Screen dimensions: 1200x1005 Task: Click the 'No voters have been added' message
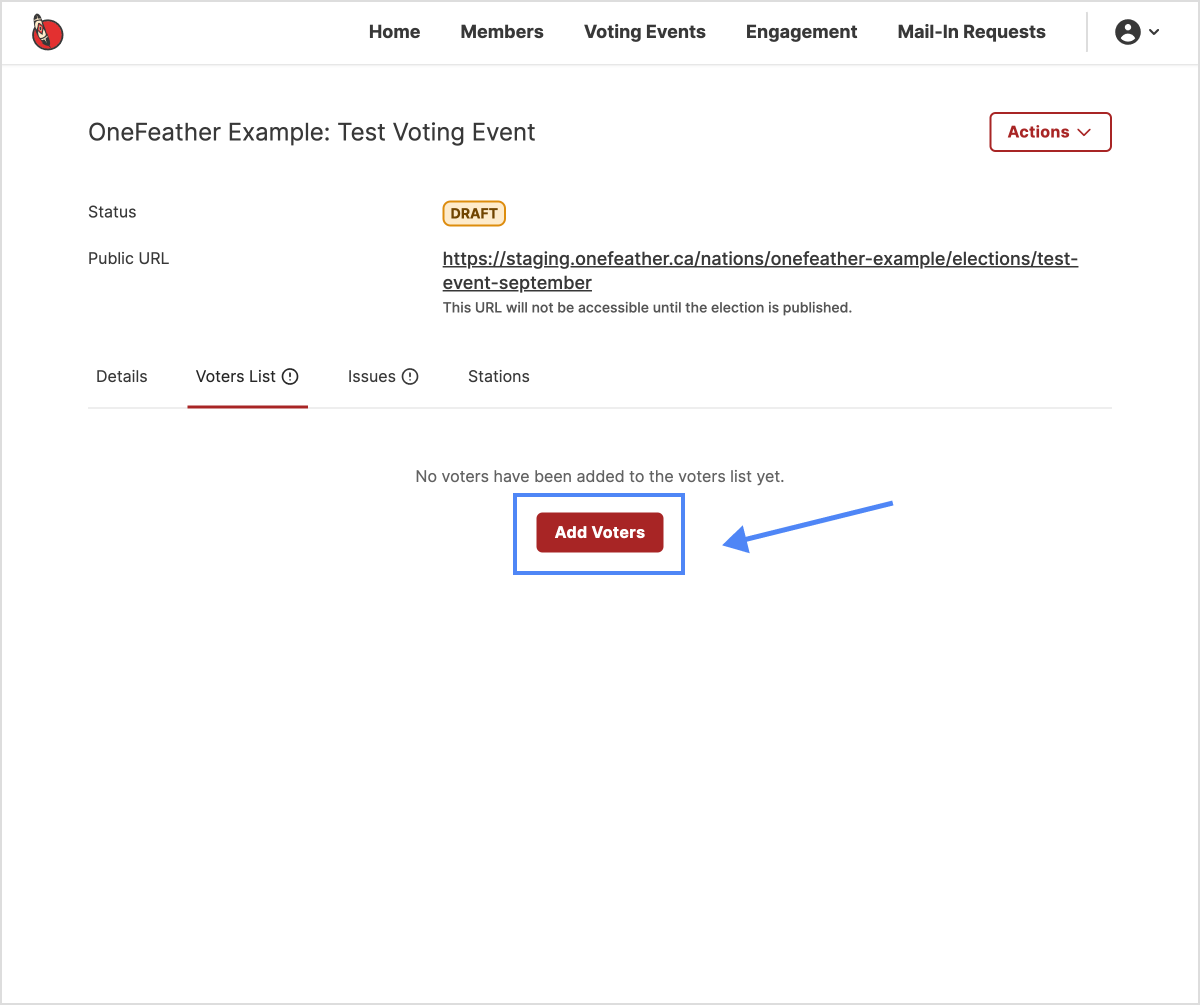tap(600, 476)
